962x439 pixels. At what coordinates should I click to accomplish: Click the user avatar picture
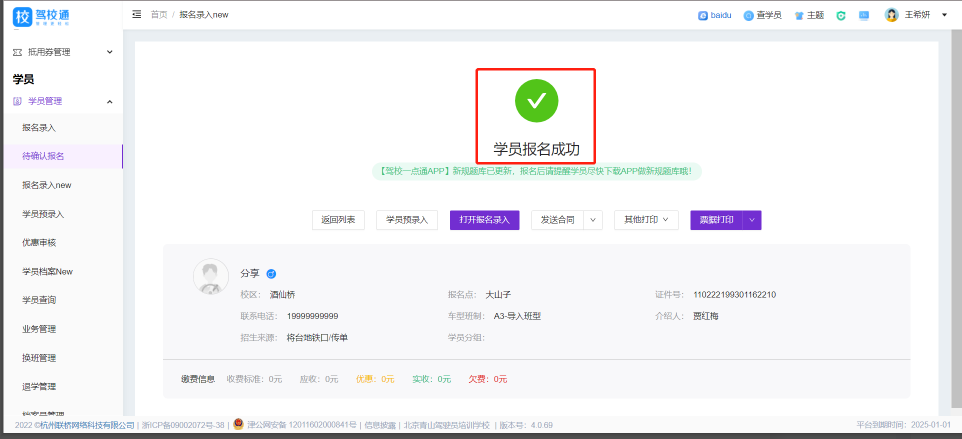[x=891, y=15]
